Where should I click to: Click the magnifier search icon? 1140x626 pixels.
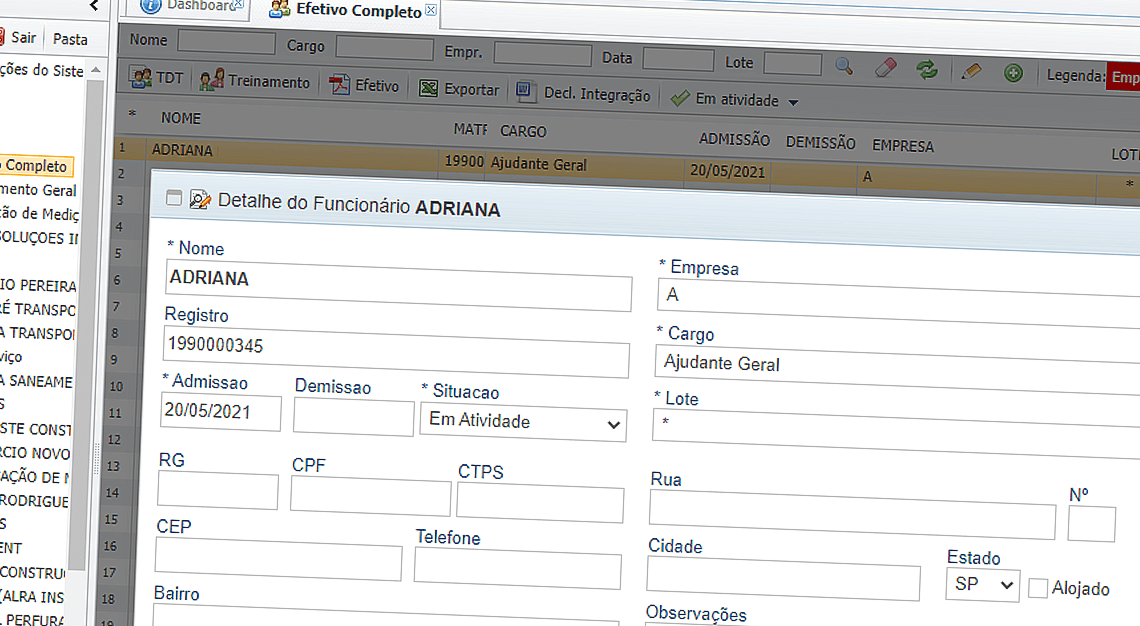pos(843,68)
